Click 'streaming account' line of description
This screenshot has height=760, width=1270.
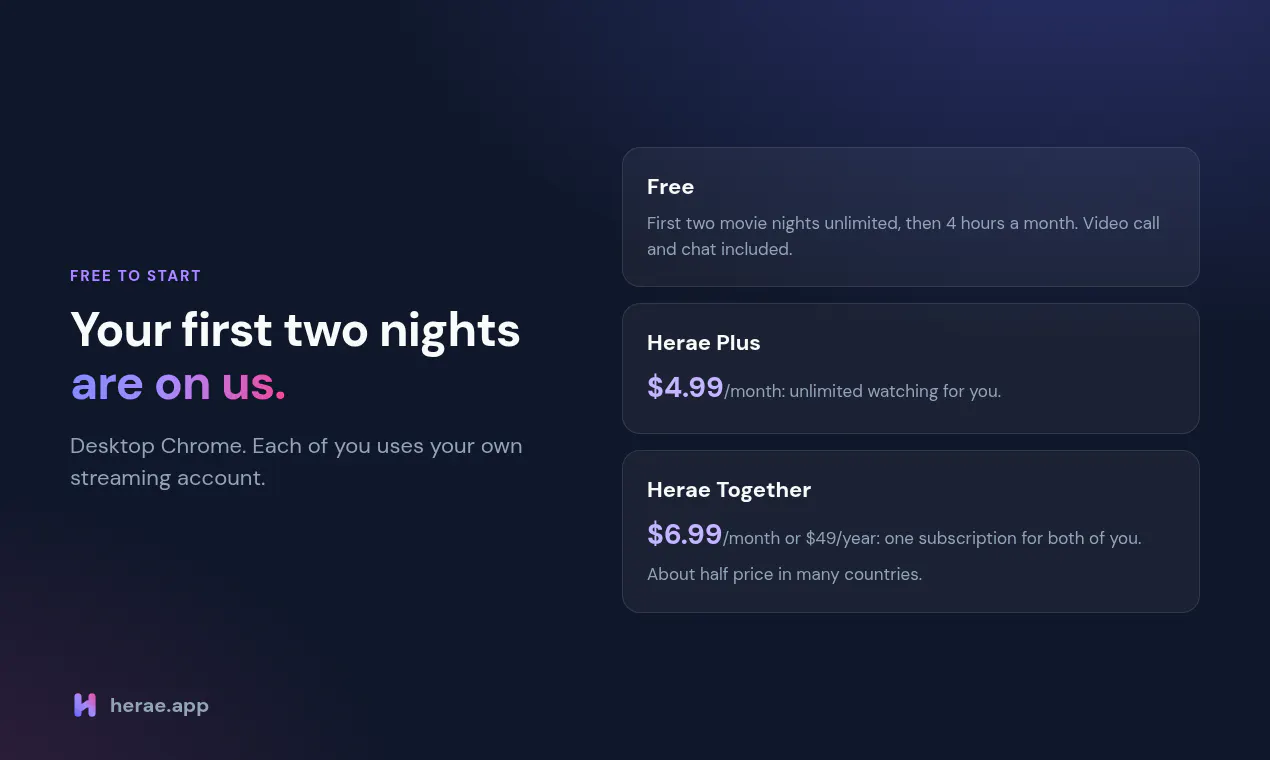click(167, 478)
